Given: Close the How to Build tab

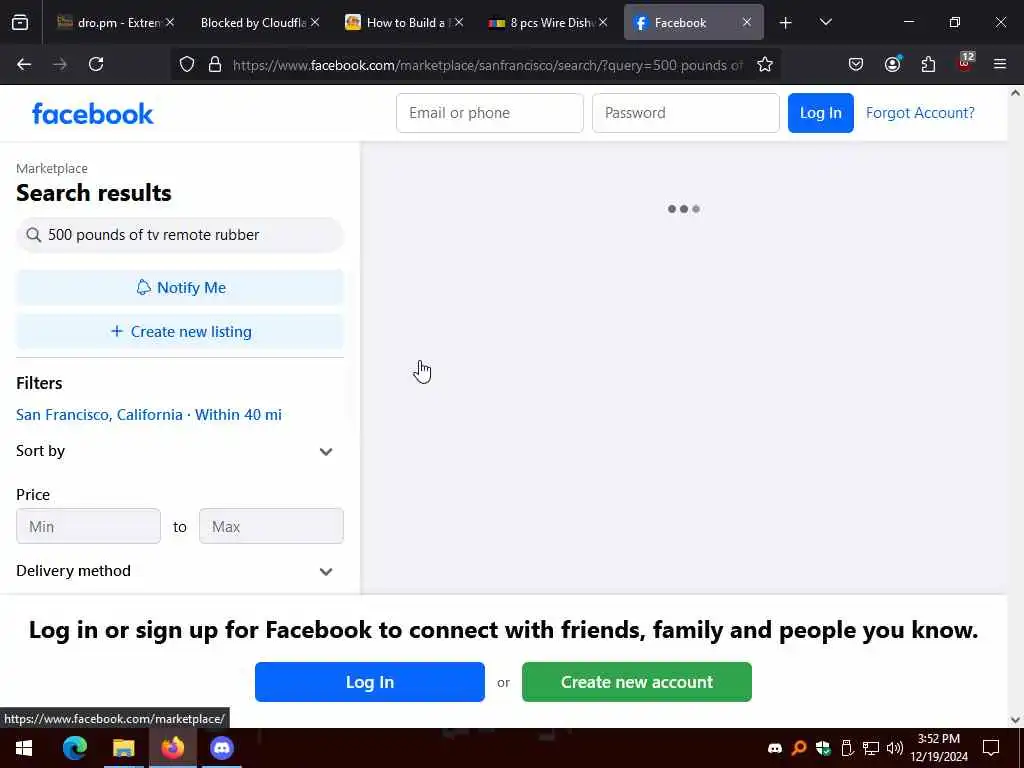Looking at the screenshot, I should tap(459, 22).
